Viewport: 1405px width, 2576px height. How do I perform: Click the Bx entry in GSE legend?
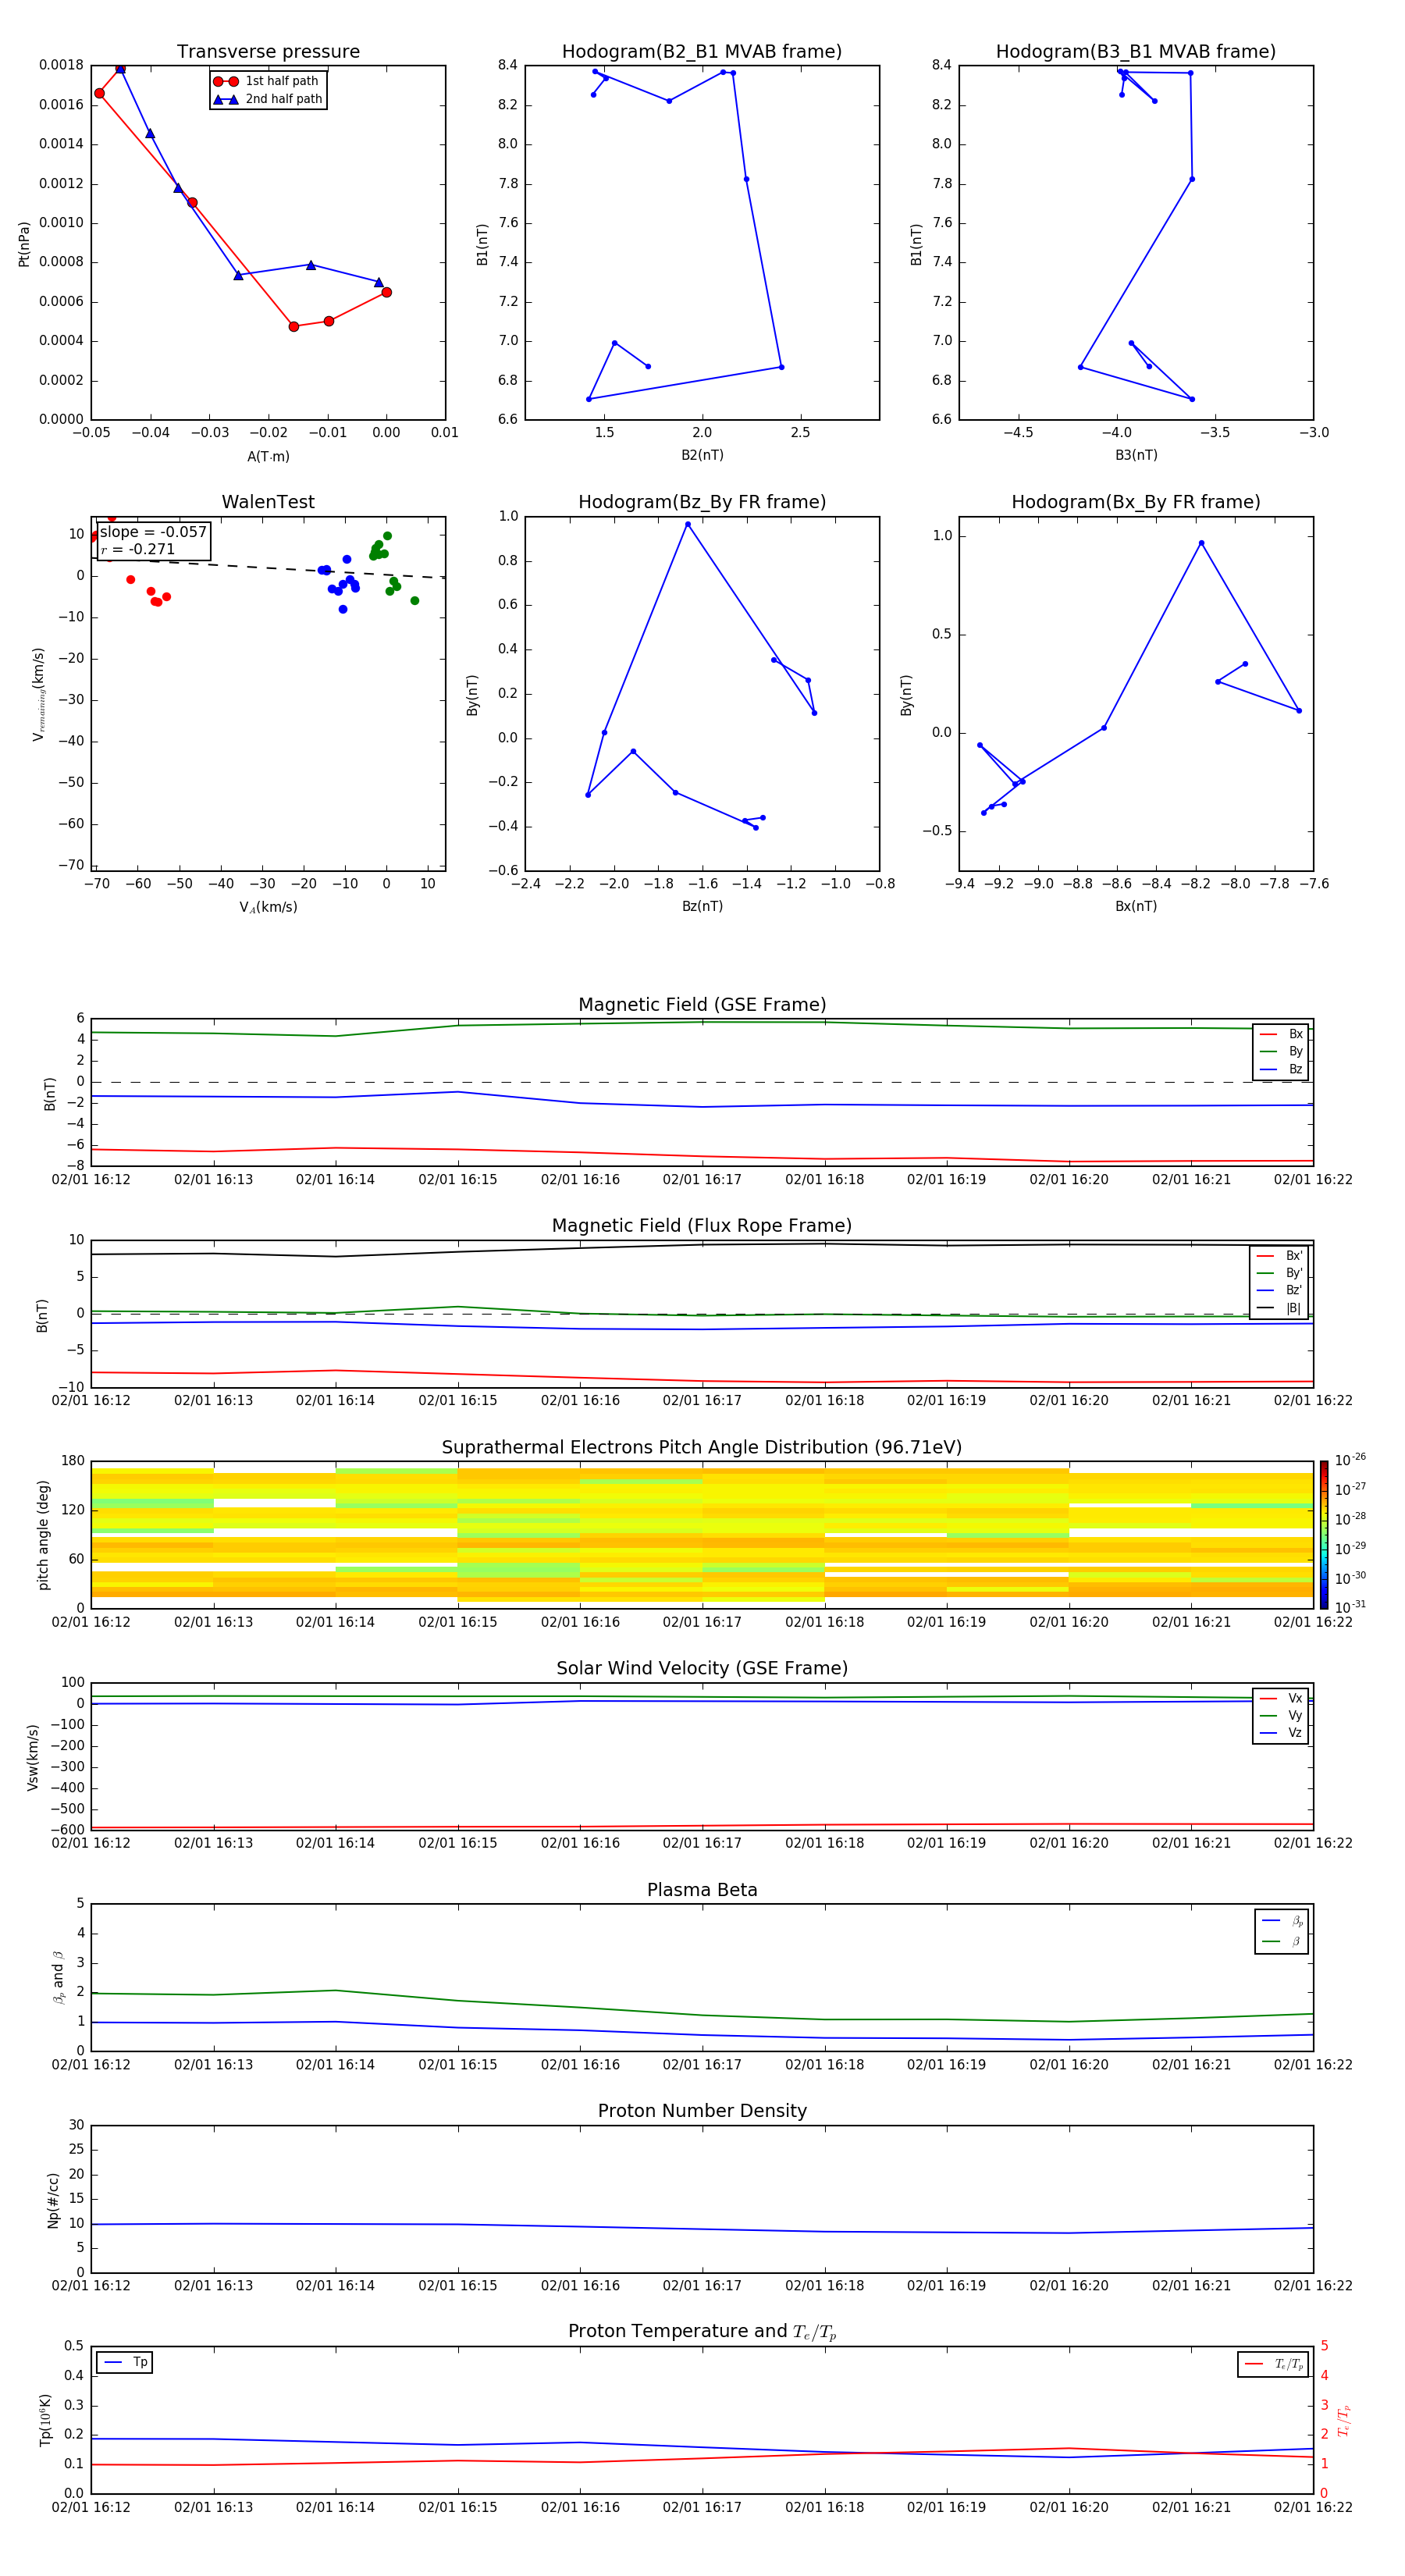point(1281,1034)
